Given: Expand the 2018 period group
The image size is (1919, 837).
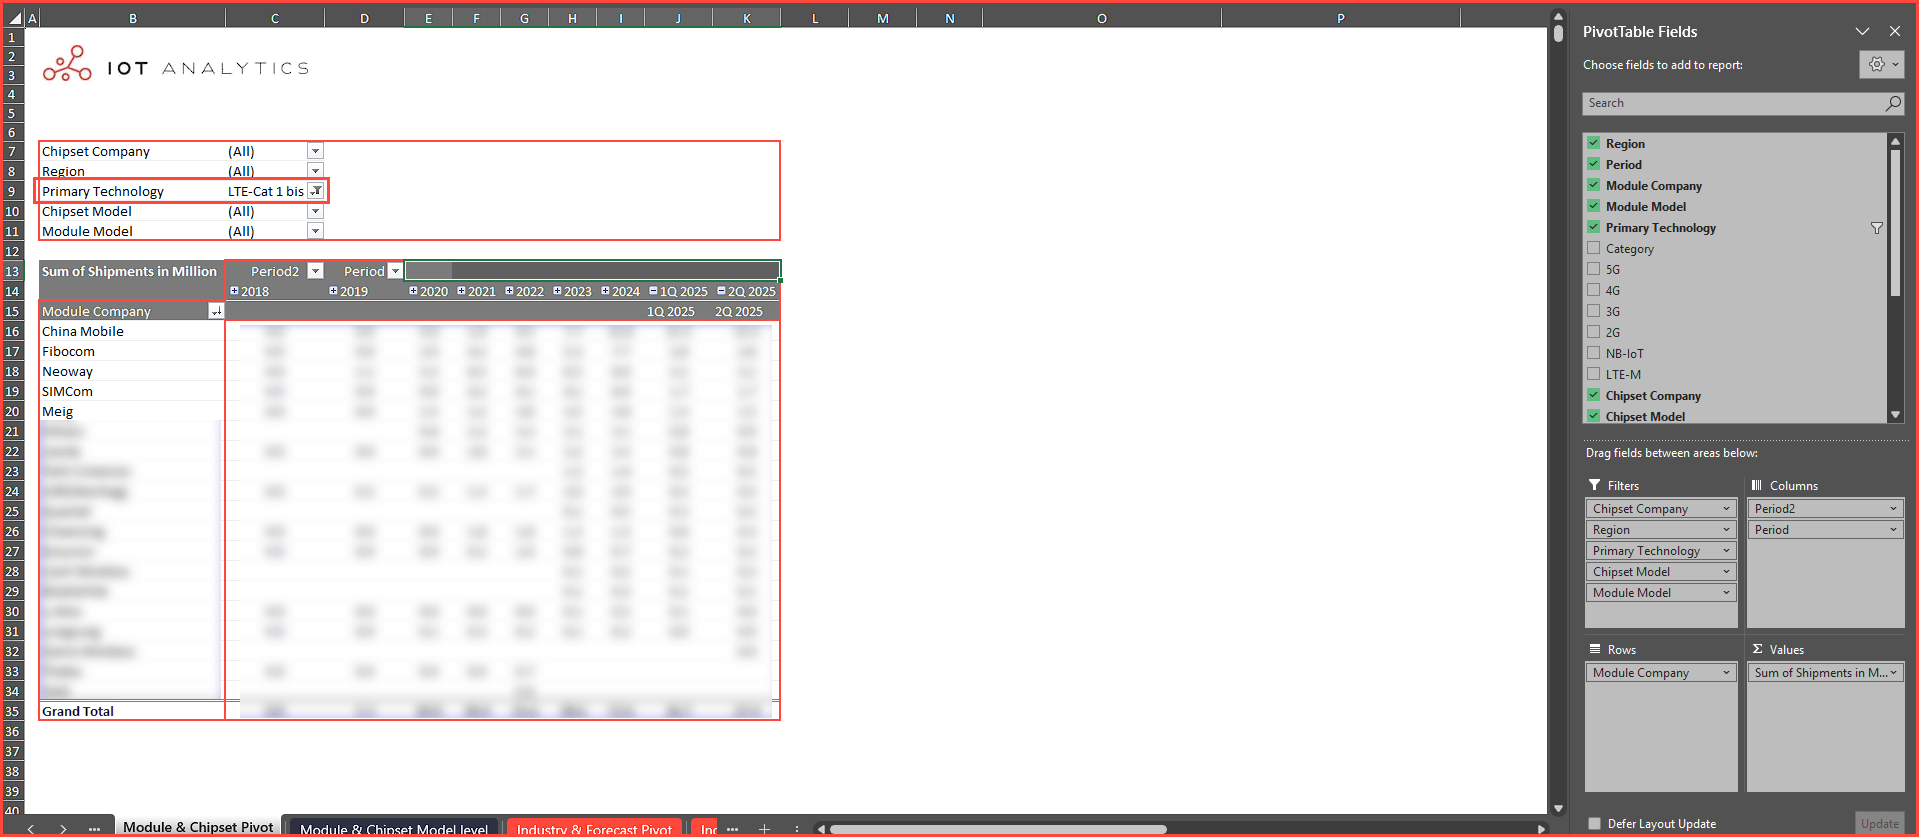Looking at the screenshot, I should point(234,291).
